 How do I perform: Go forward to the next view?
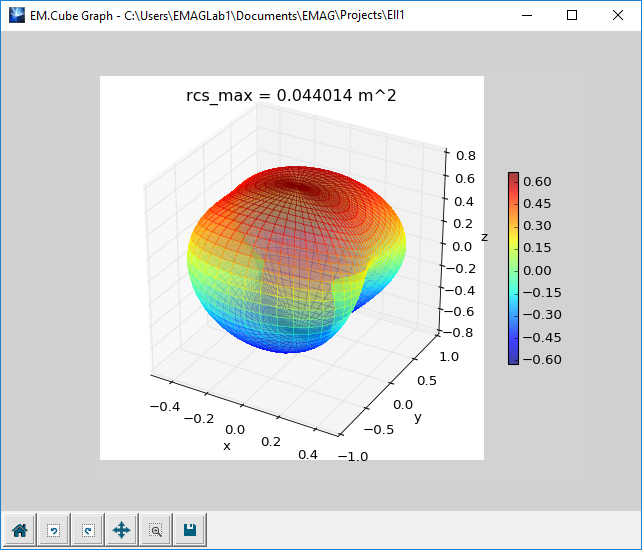point(88,530)
